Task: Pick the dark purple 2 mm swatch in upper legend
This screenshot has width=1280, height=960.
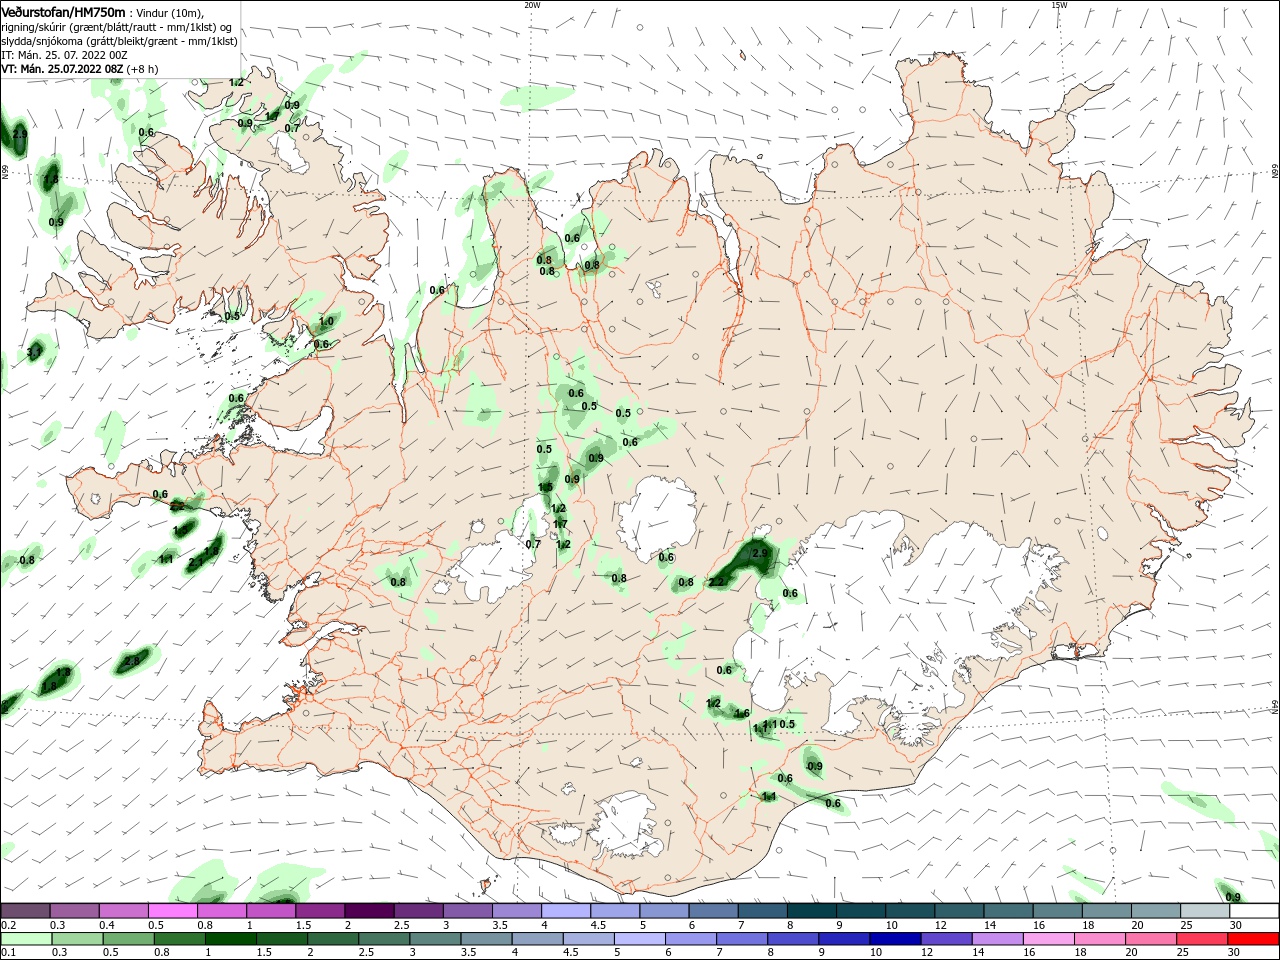Action: [369, 911]
